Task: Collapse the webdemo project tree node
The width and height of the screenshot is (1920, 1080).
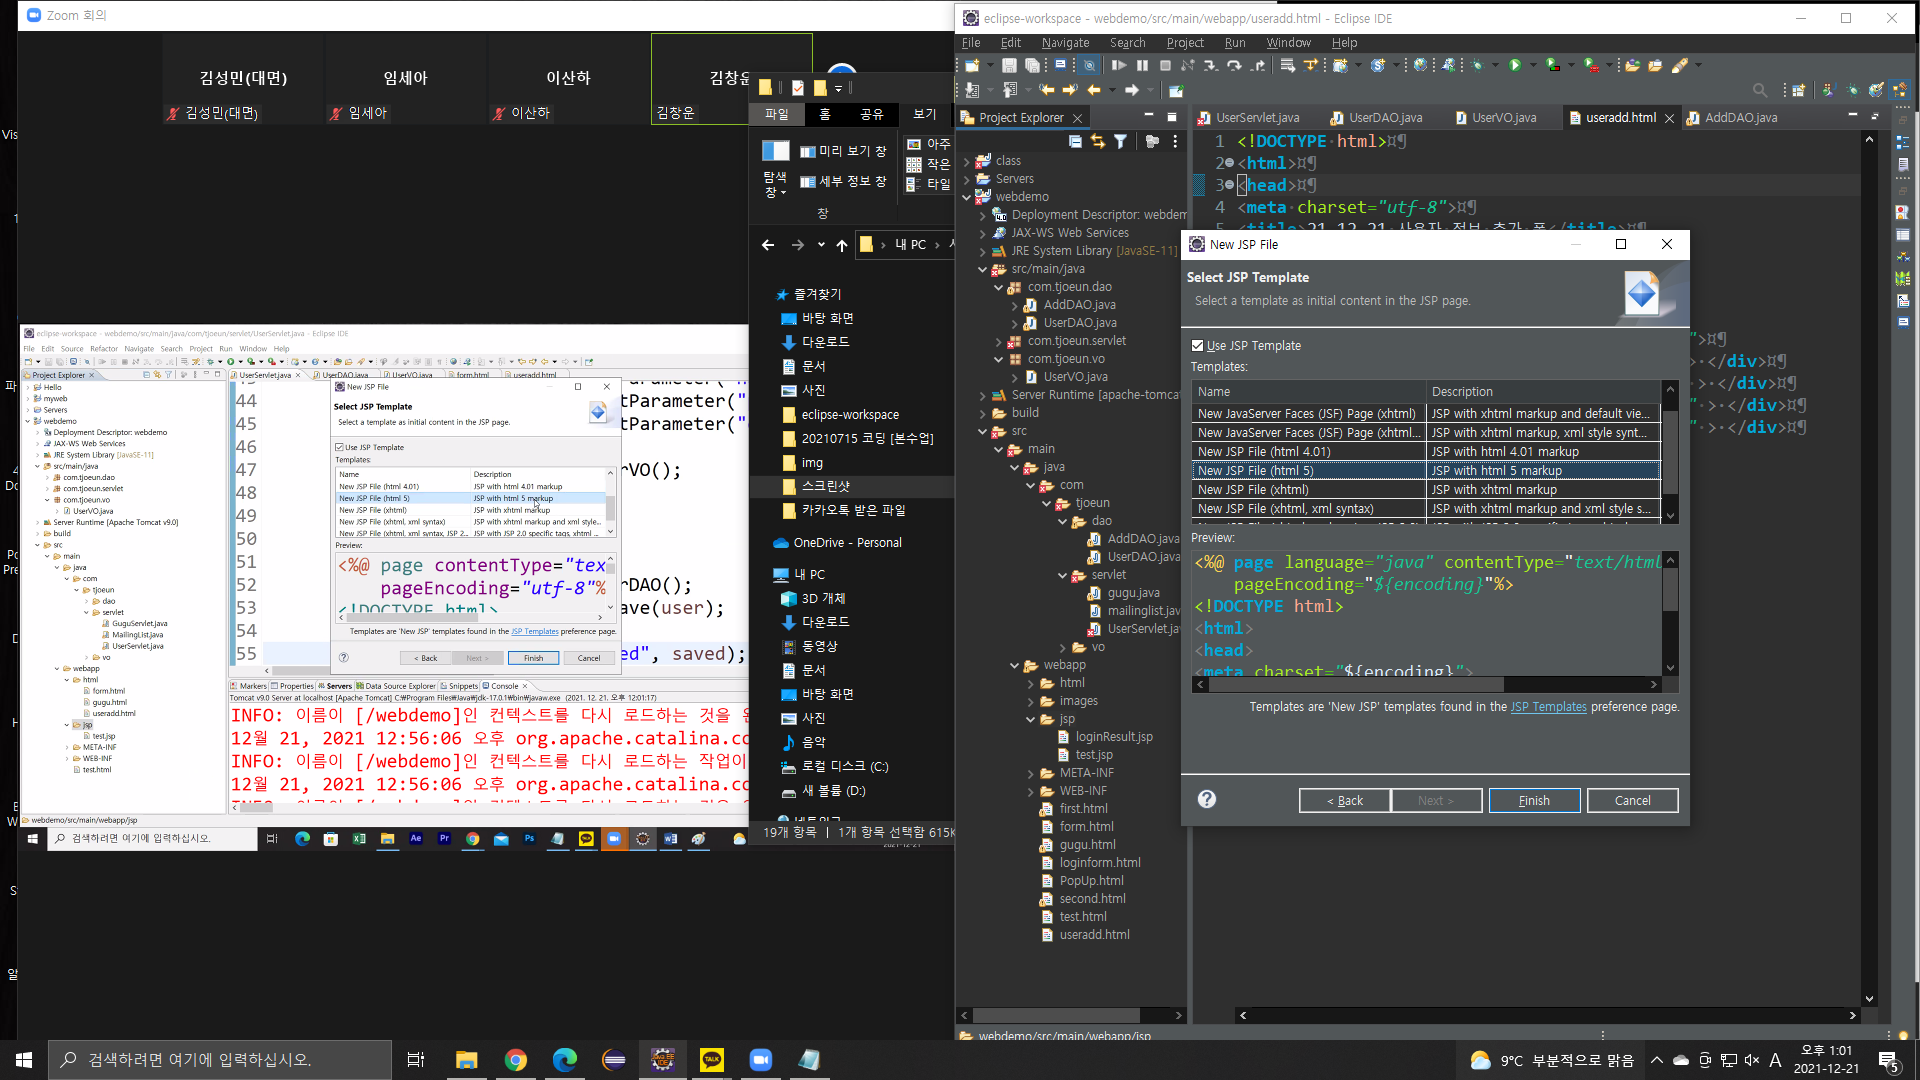Action: click(967, 197)
